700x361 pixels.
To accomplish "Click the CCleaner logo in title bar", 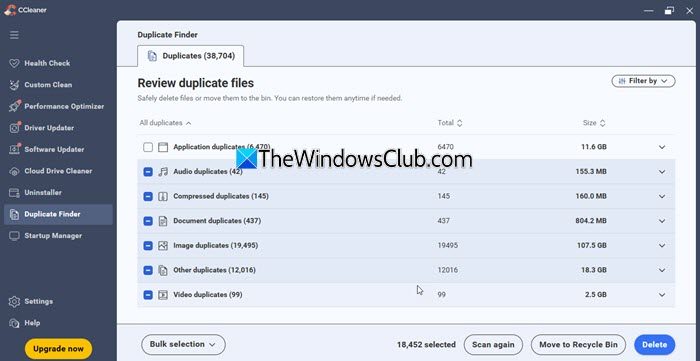I will point(10,10).
